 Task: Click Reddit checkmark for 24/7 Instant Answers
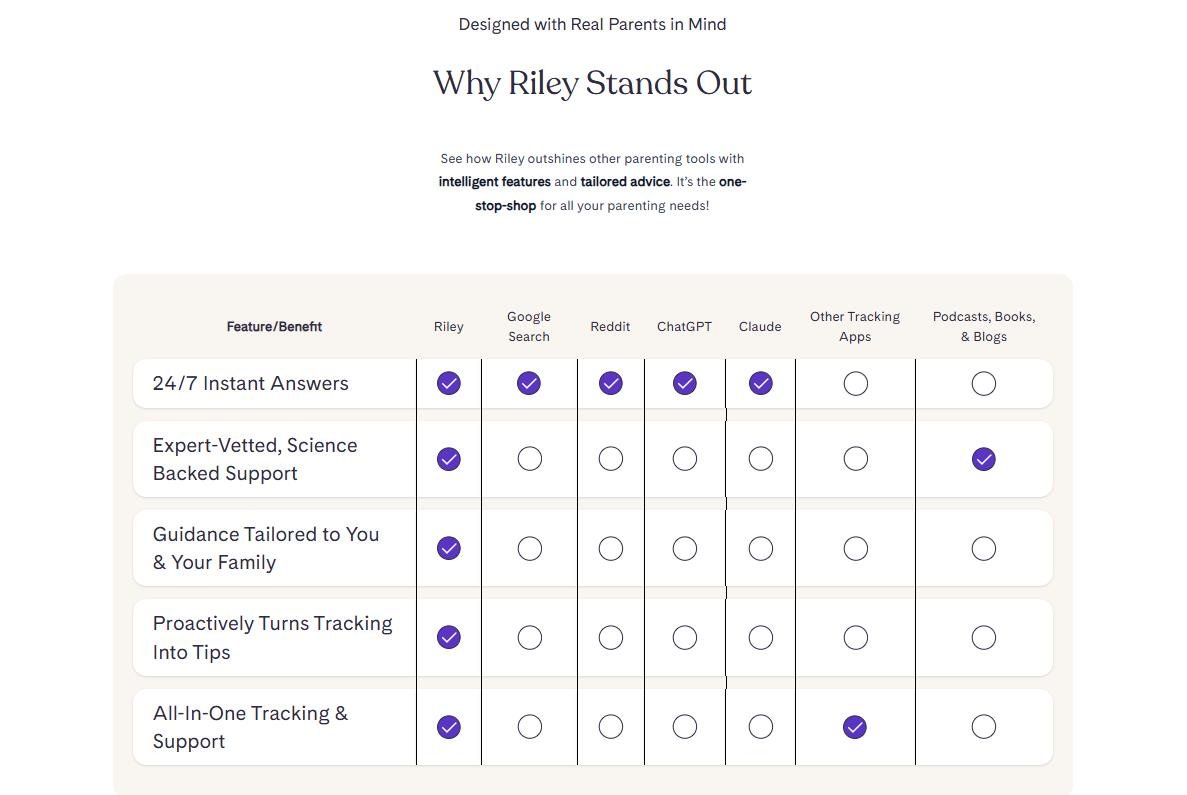610,383
